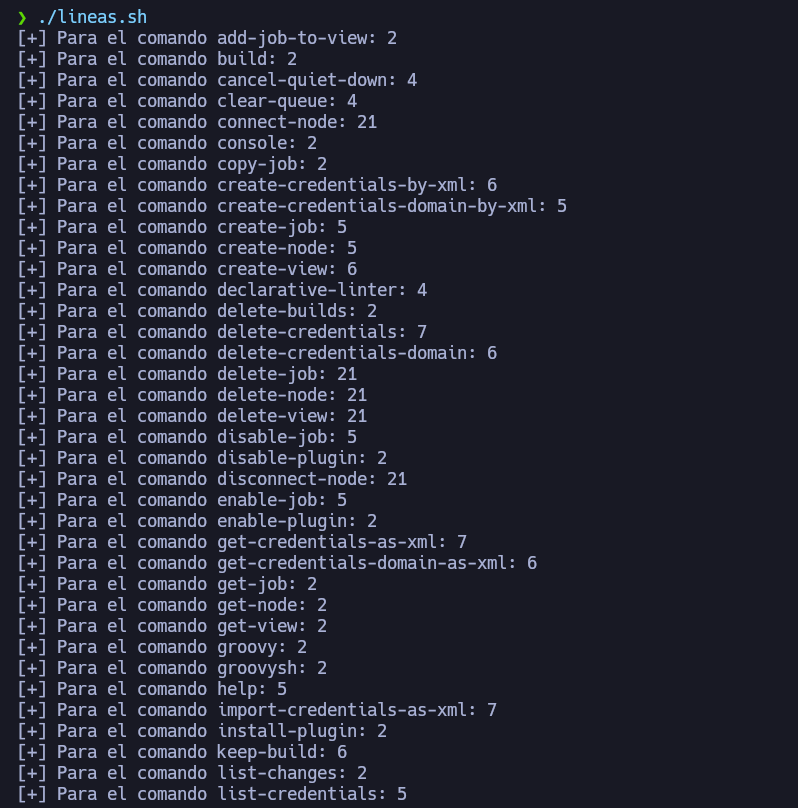Select the cancel-quiet-down command text
Image resolution: width=798 pixels, height=808 pixels.
[306, 80]
